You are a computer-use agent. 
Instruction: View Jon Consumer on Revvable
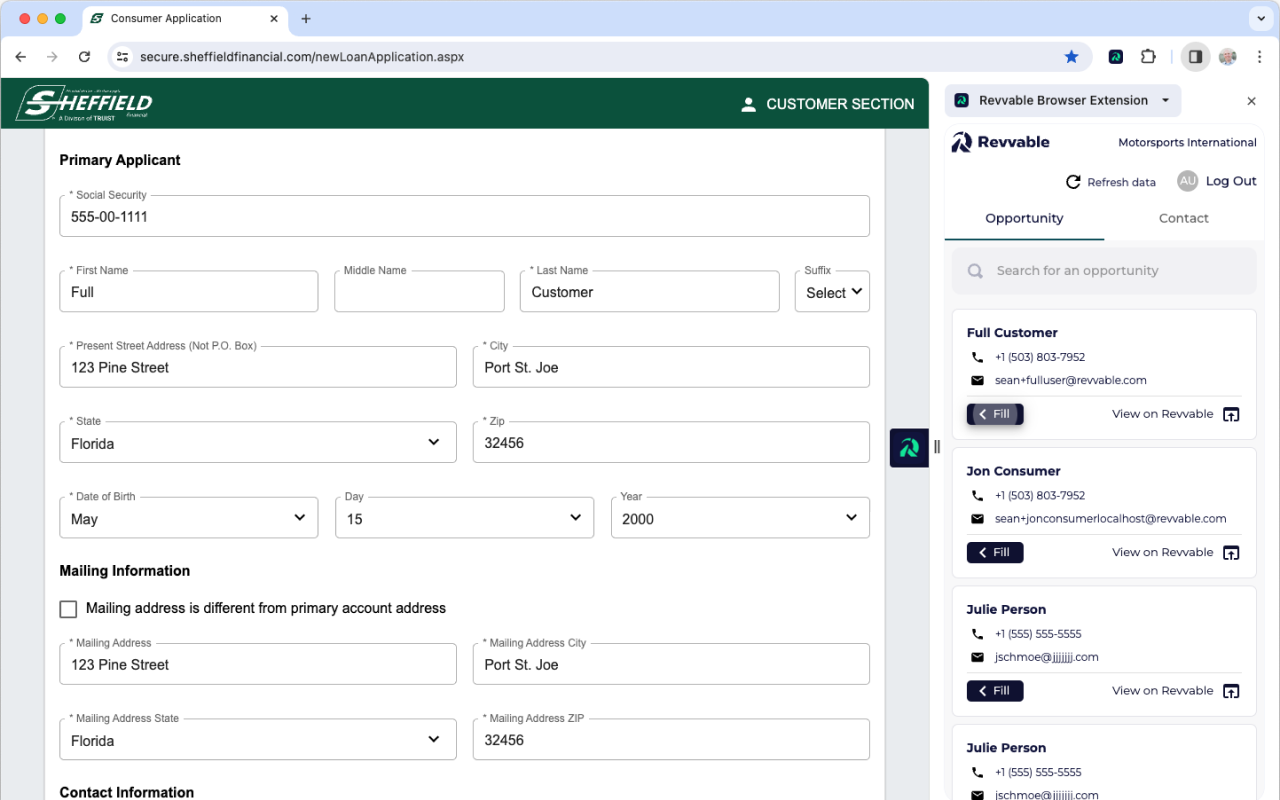[1176, 552]
